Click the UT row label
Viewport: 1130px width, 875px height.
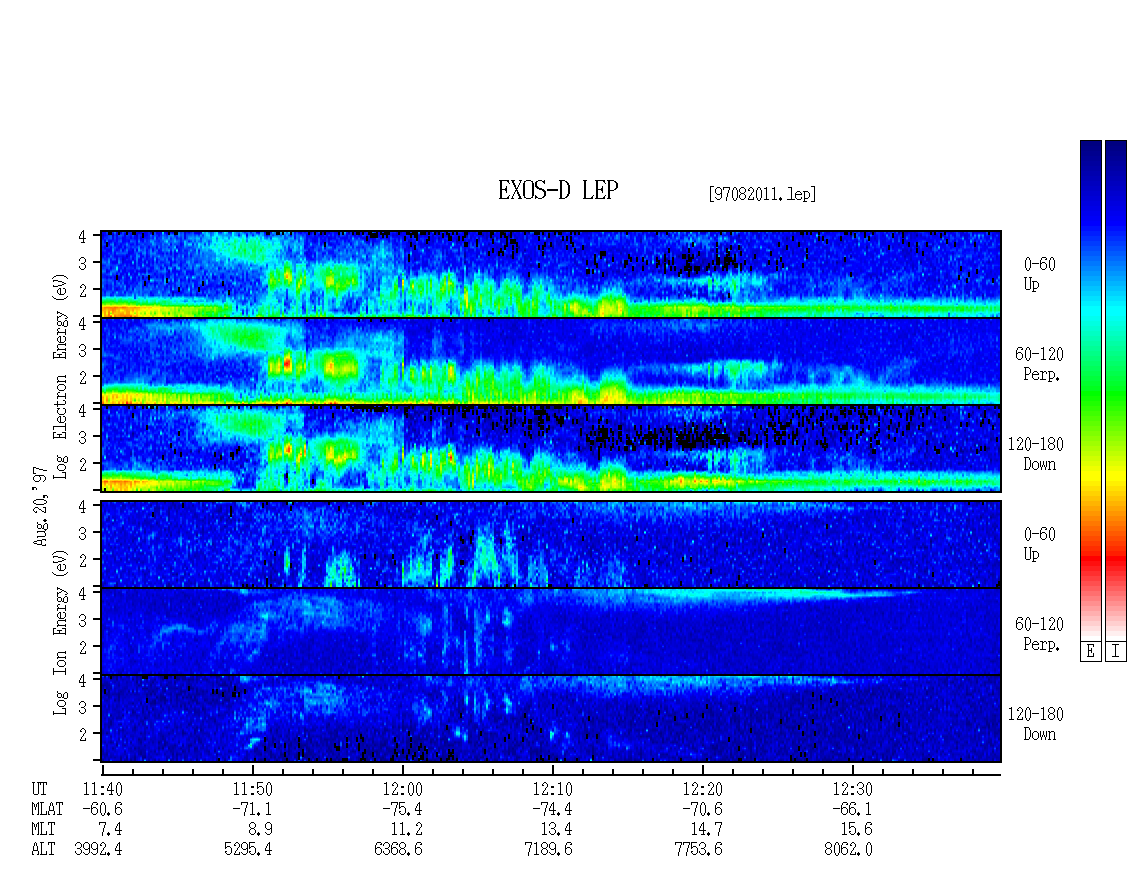coord(40,789)
